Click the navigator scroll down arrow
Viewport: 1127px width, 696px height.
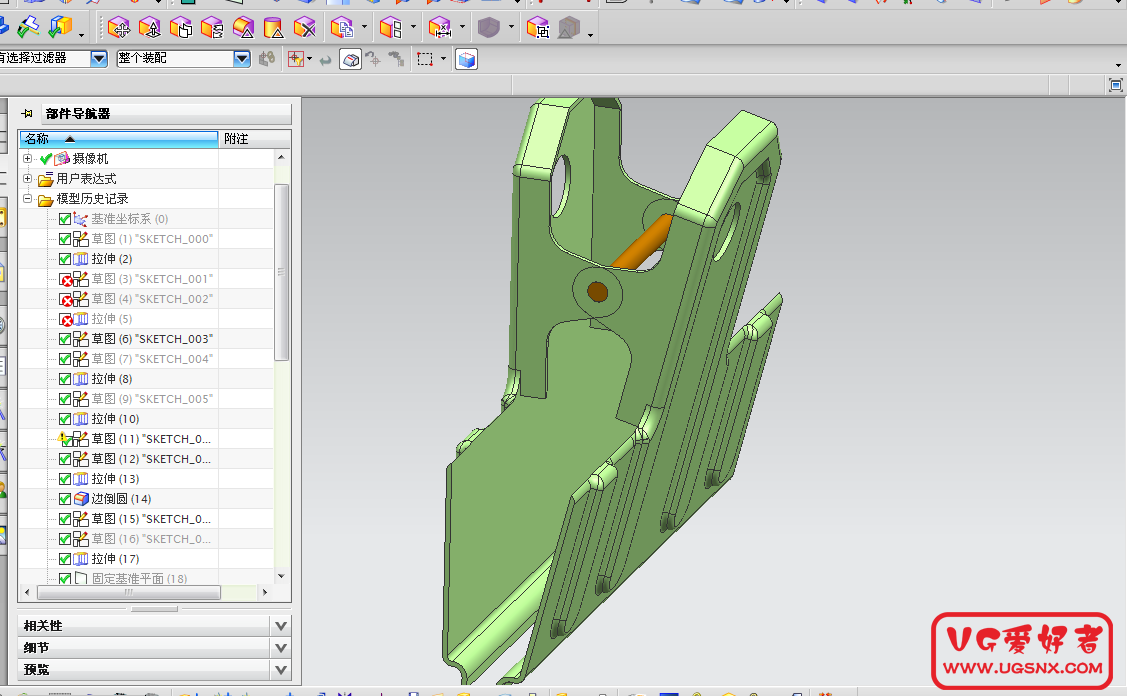pyautogui.click(x=281, y=576)
